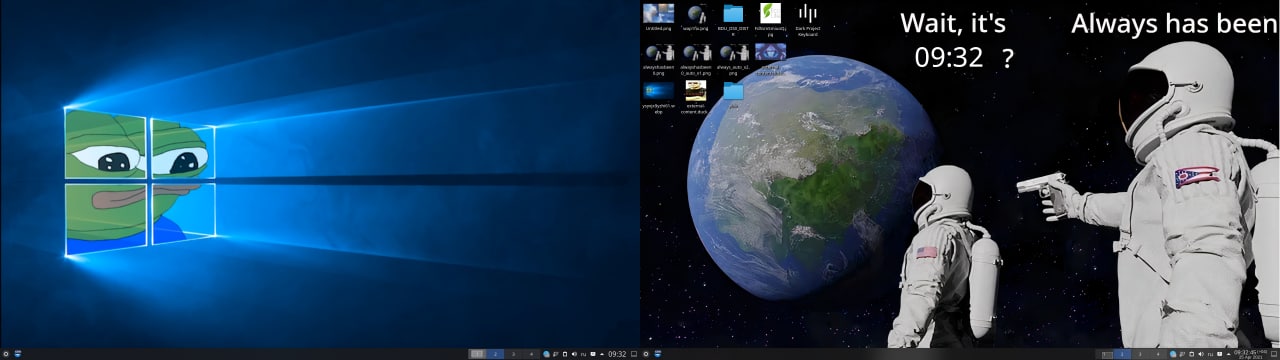The width and height of the screenshot is (1280, 360).
Task: Open the second application launcher on the right monitor
Action: [x=658, y=353]
